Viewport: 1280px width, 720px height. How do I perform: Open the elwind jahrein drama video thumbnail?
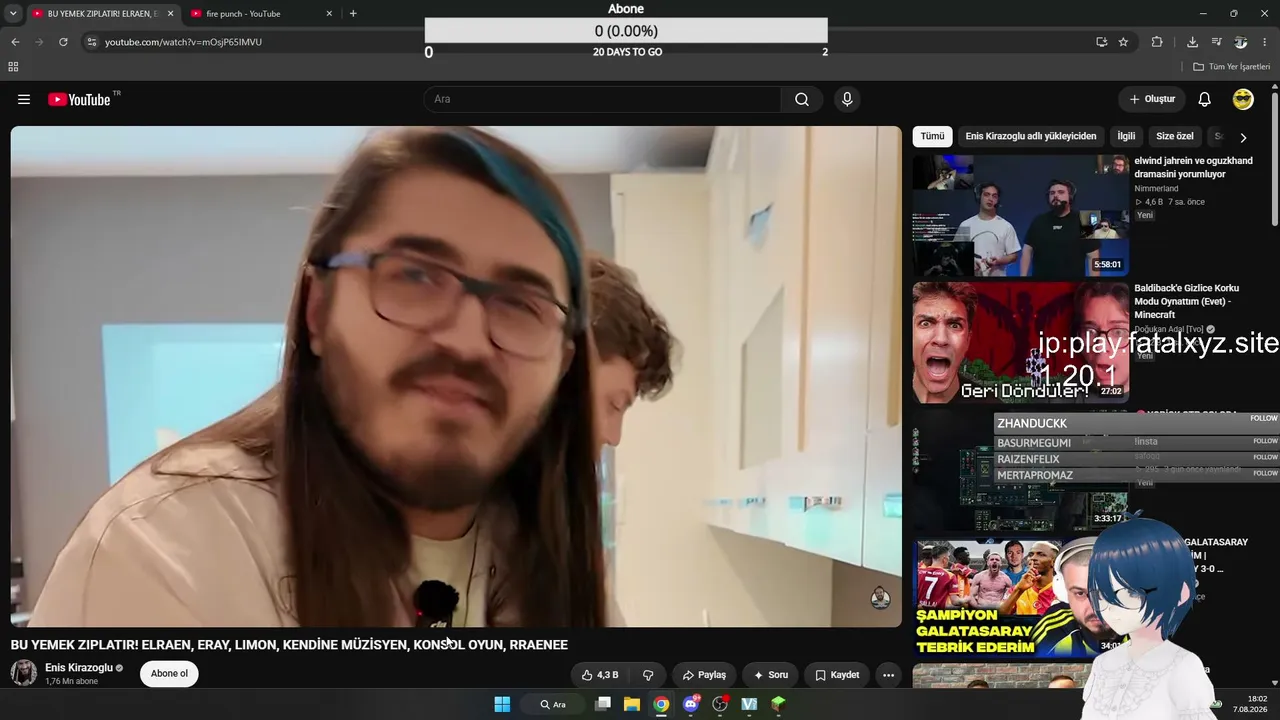click(1020, 215)
